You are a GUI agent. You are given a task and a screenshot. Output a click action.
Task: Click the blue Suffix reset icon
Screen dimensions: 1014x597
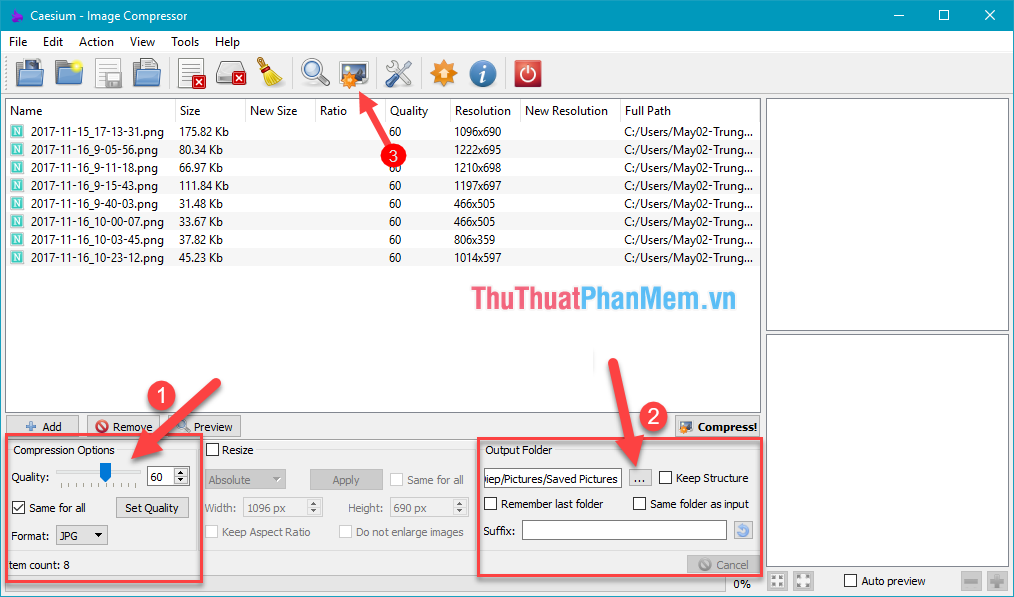(x=743, y=530)
